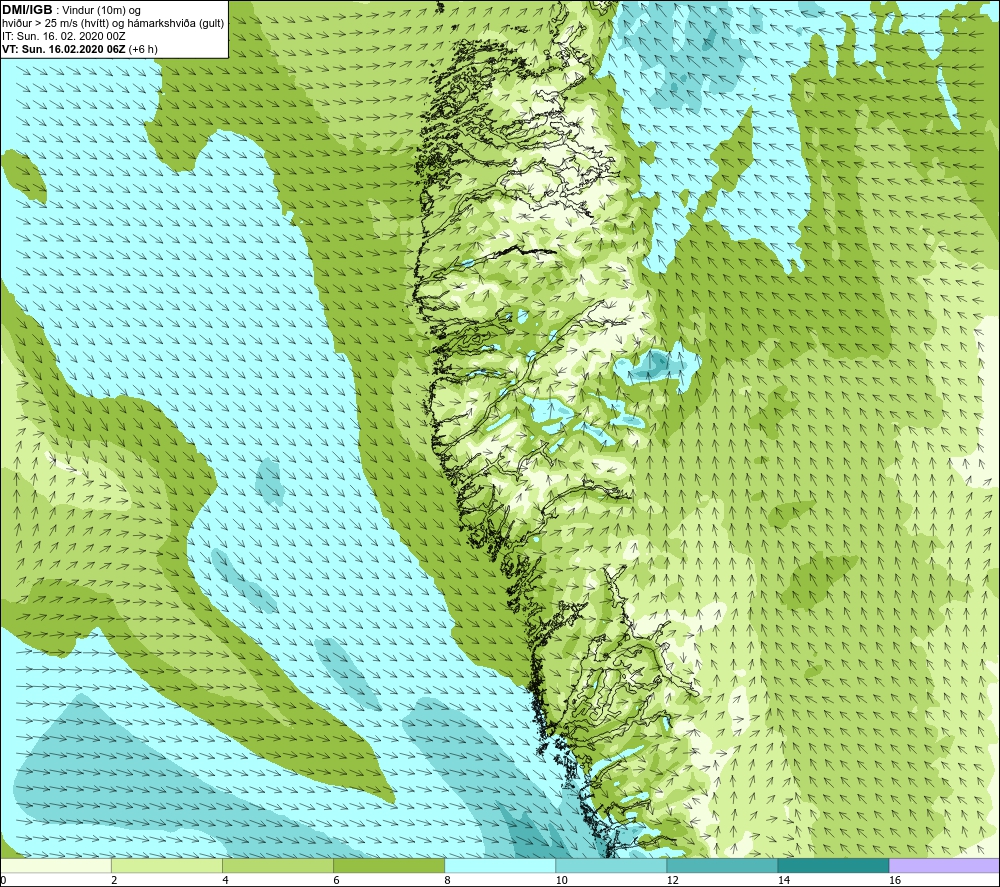Click the 4–6 m/s green legend swatch
Image resolution: width=1000 pixels, height=887 pixels.
pyautogui.click(x=277, y=865)
